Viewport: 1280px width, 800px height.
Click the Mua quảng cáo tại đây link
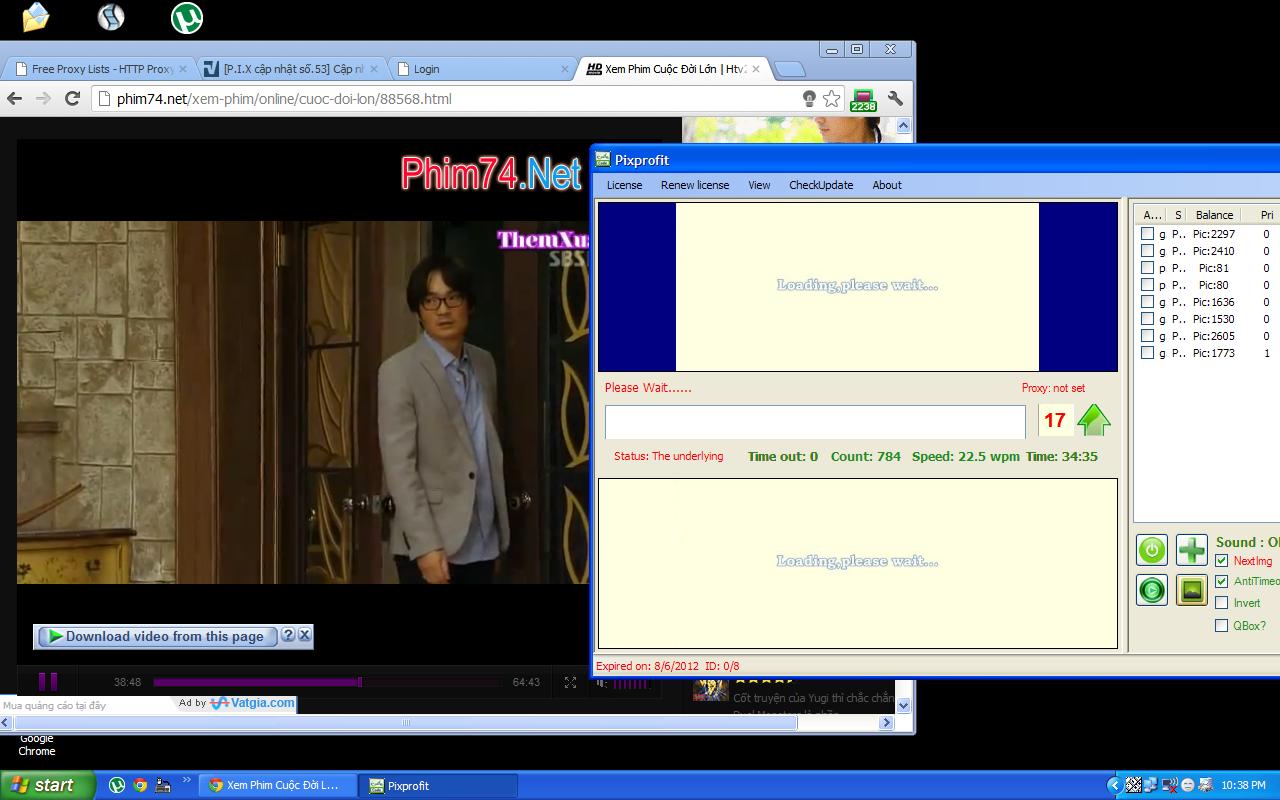pos(54,706)
